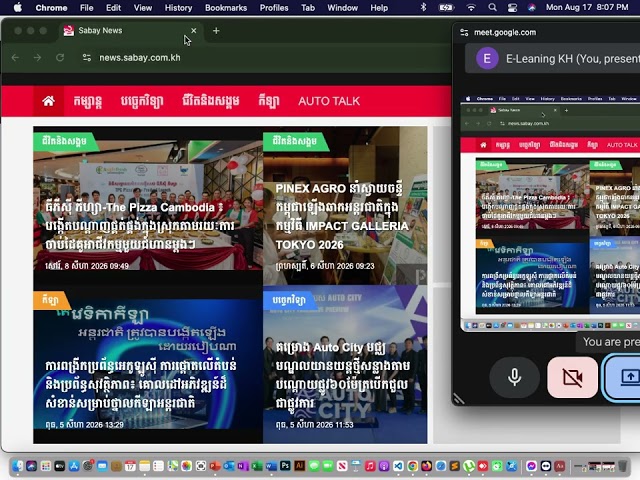
Task: Launch Photoshop from the Dock
Action: pos(285,466)
